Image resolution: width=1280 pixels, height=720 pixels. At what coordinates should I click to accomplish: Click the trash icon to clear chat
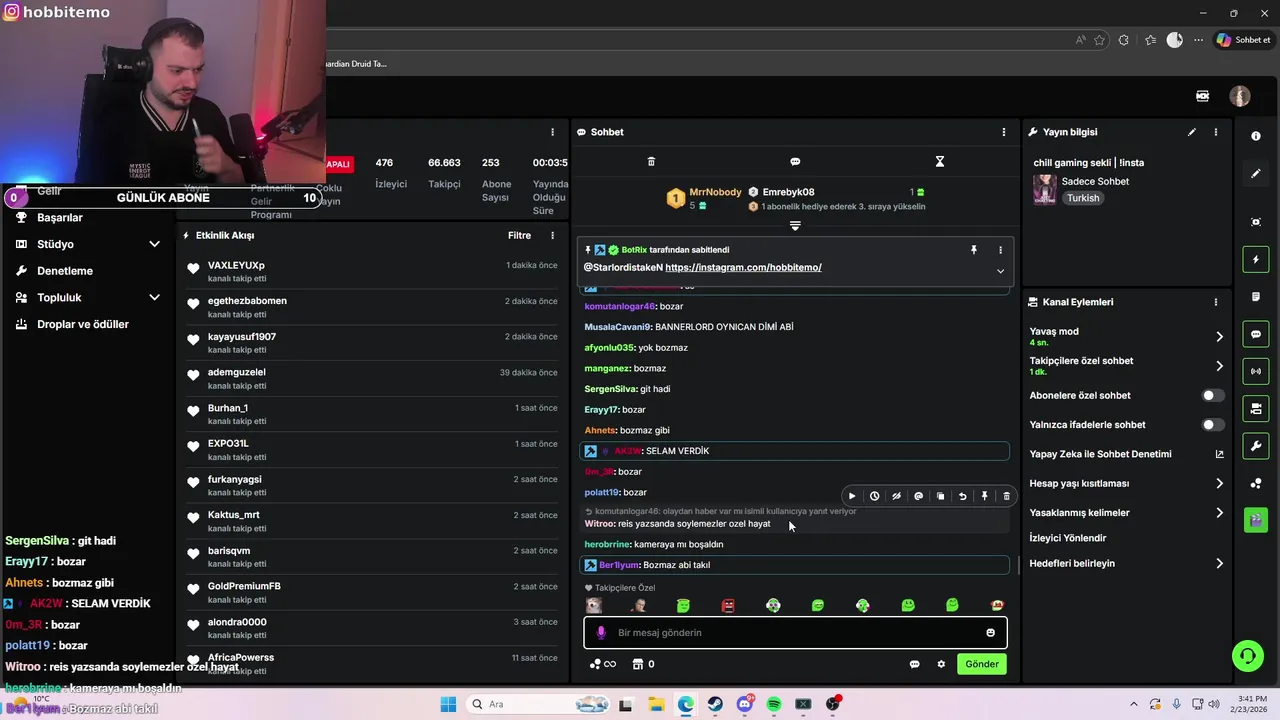pos(651,161)
